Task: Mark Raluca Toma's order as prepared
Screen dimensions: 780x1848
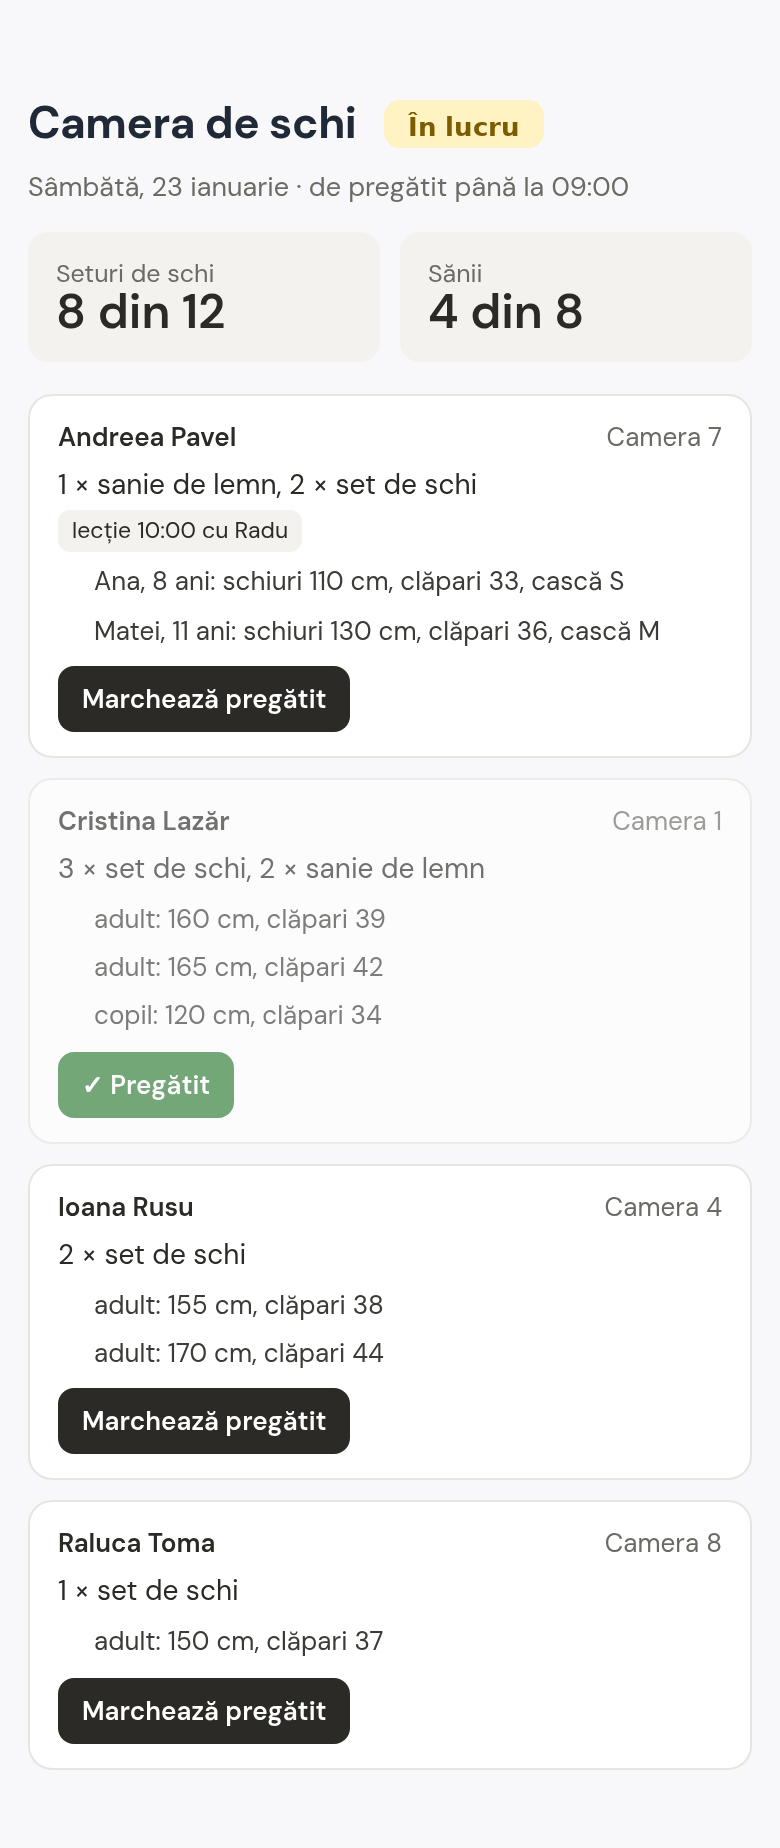Action: [x=204, y=1711]
